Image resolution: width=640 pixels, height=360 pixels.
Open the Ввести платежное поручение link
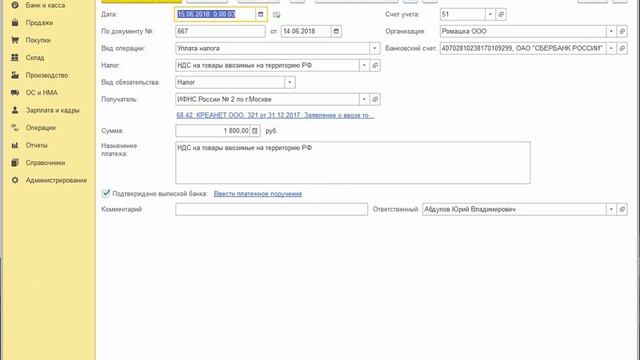258,194
